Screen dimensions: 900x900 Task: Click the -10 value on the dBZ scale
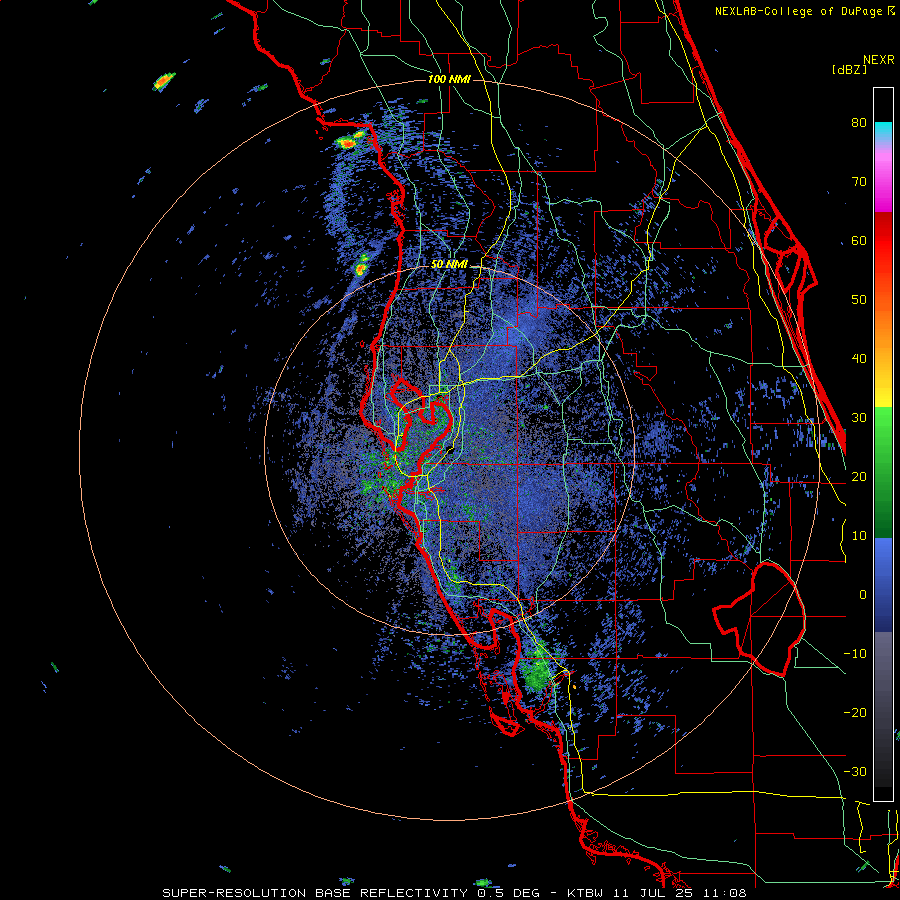[x=855, y=654]
